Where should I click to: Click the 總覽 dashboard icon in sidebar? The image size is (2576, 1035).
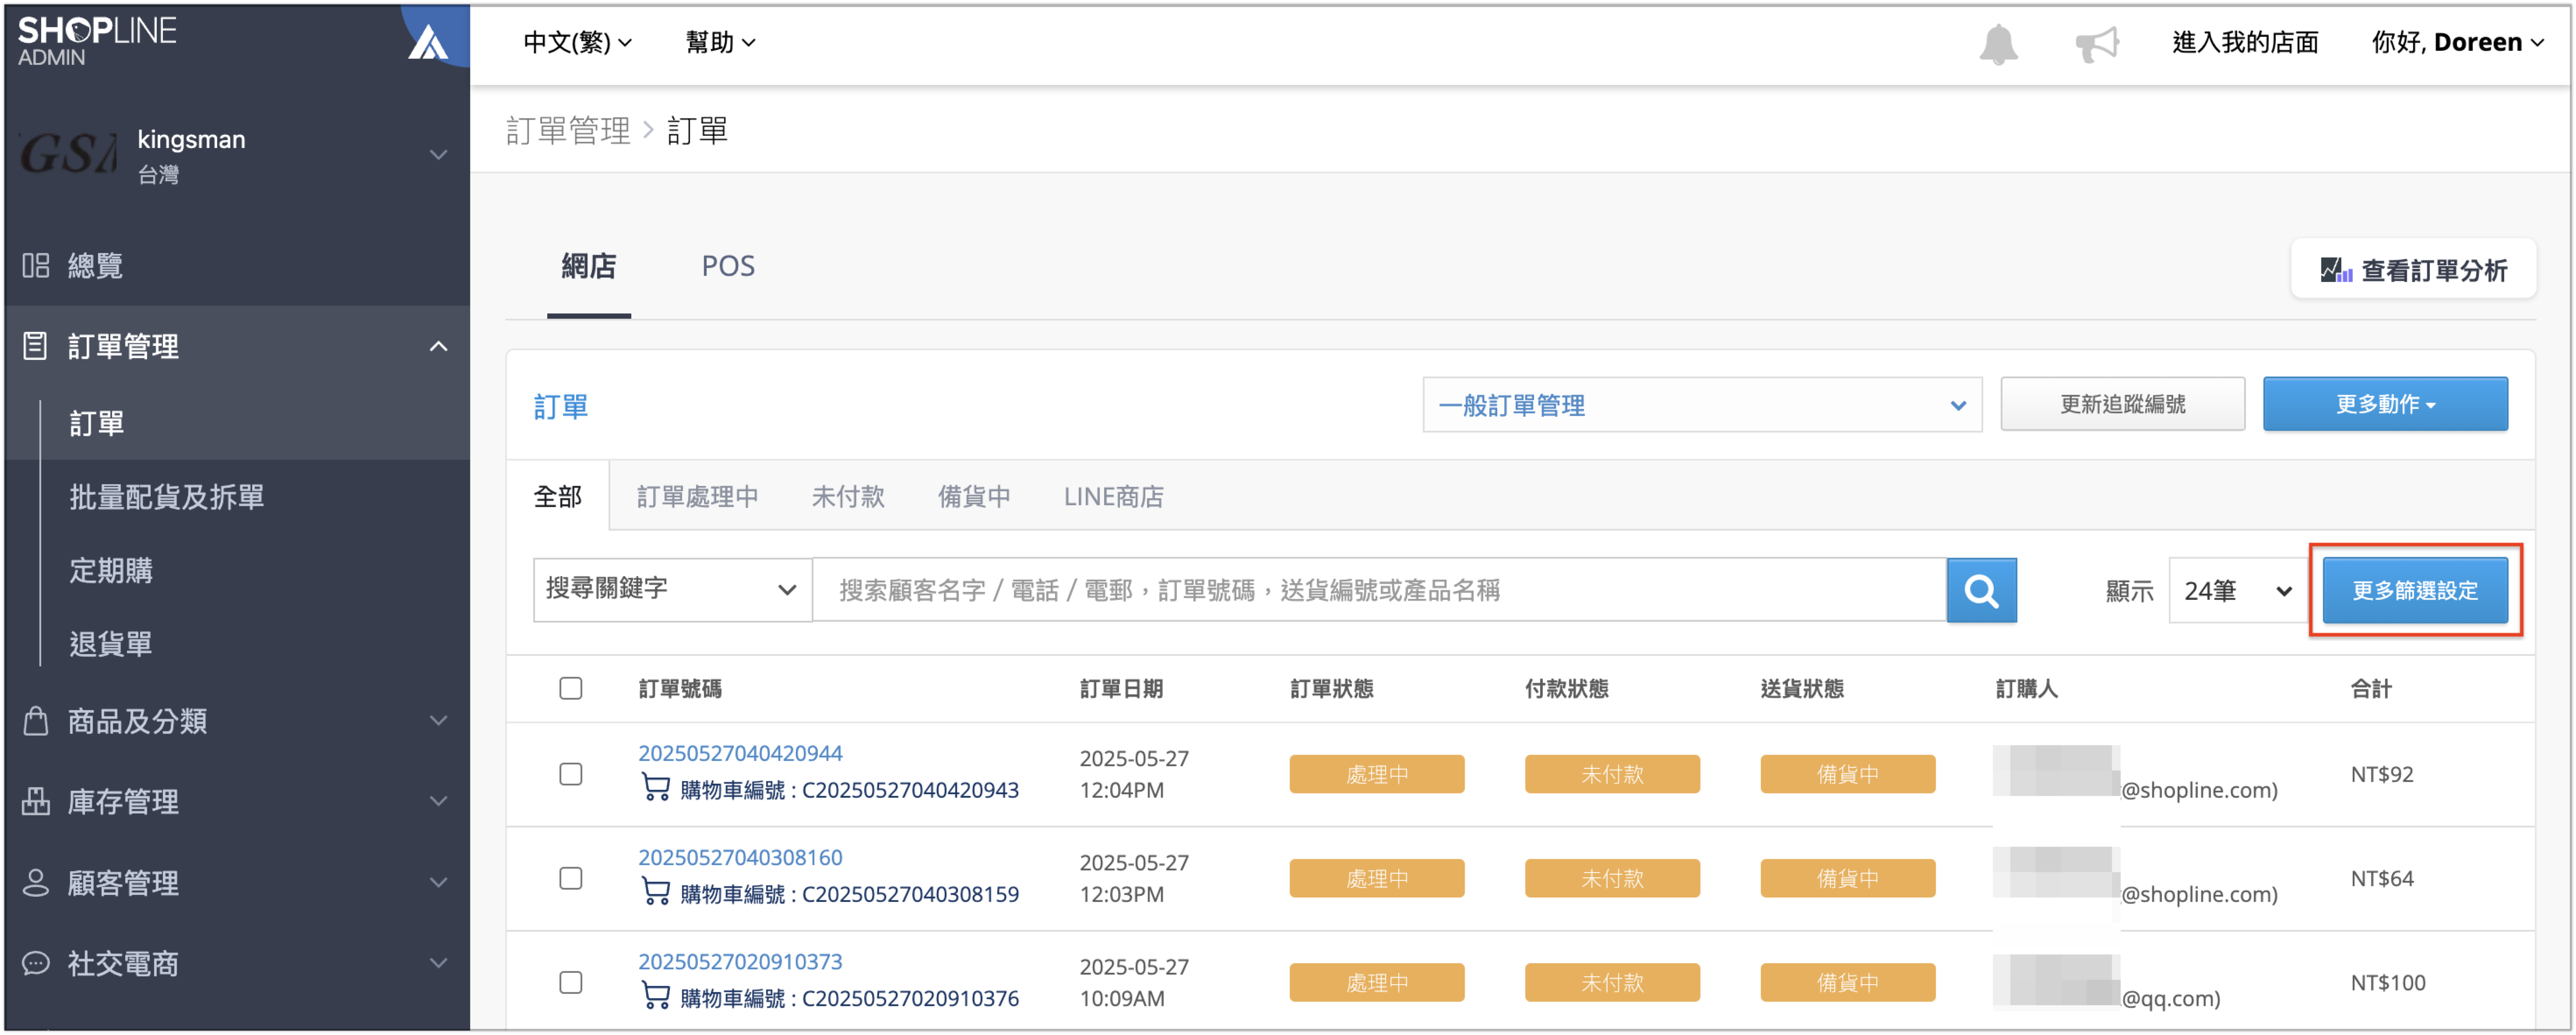(36, 265)
